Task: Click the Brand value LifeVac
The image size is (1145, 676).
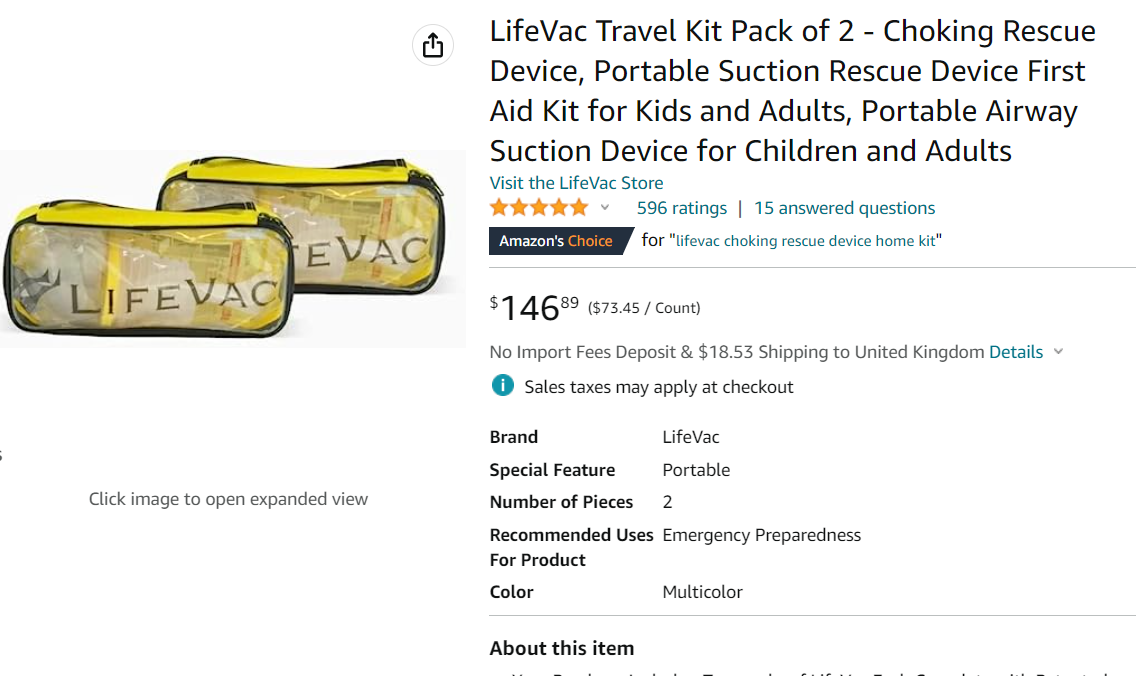Action: pyautogui.click(x=691, y=437)
